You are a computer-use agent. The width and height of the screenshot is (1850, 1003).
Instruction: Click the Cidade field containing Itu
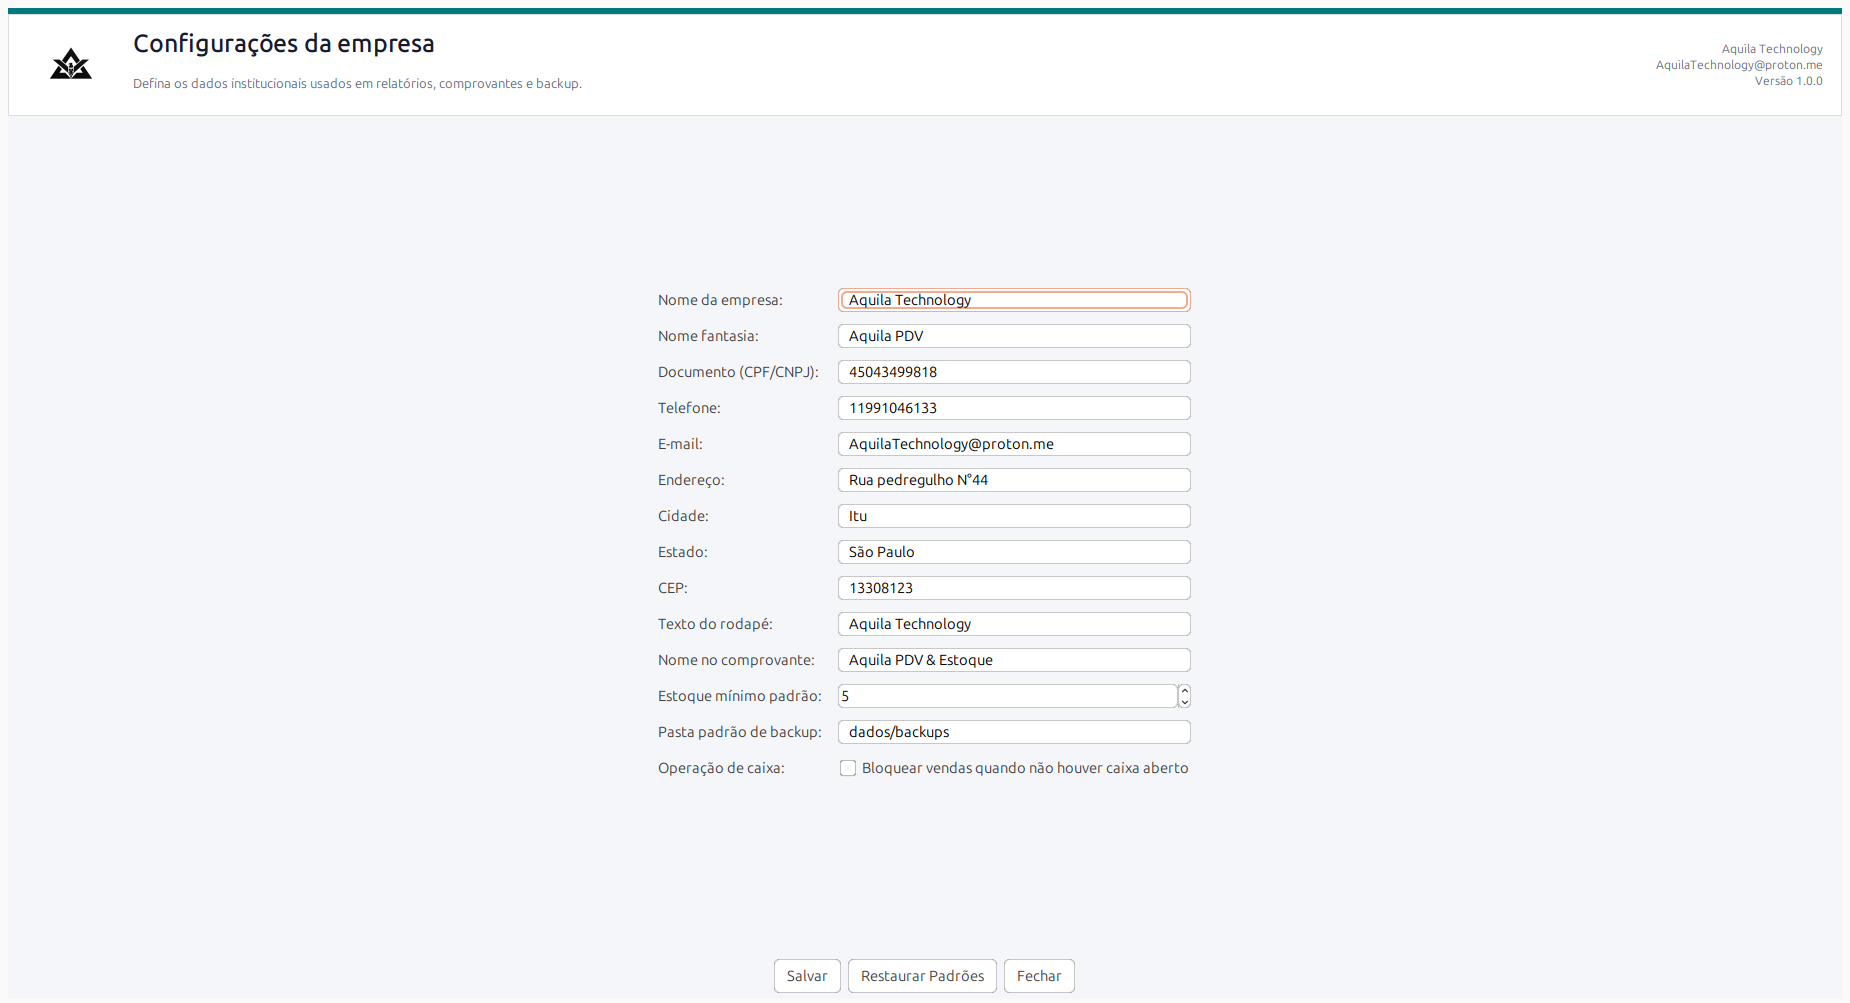[x=1014, y=516]
